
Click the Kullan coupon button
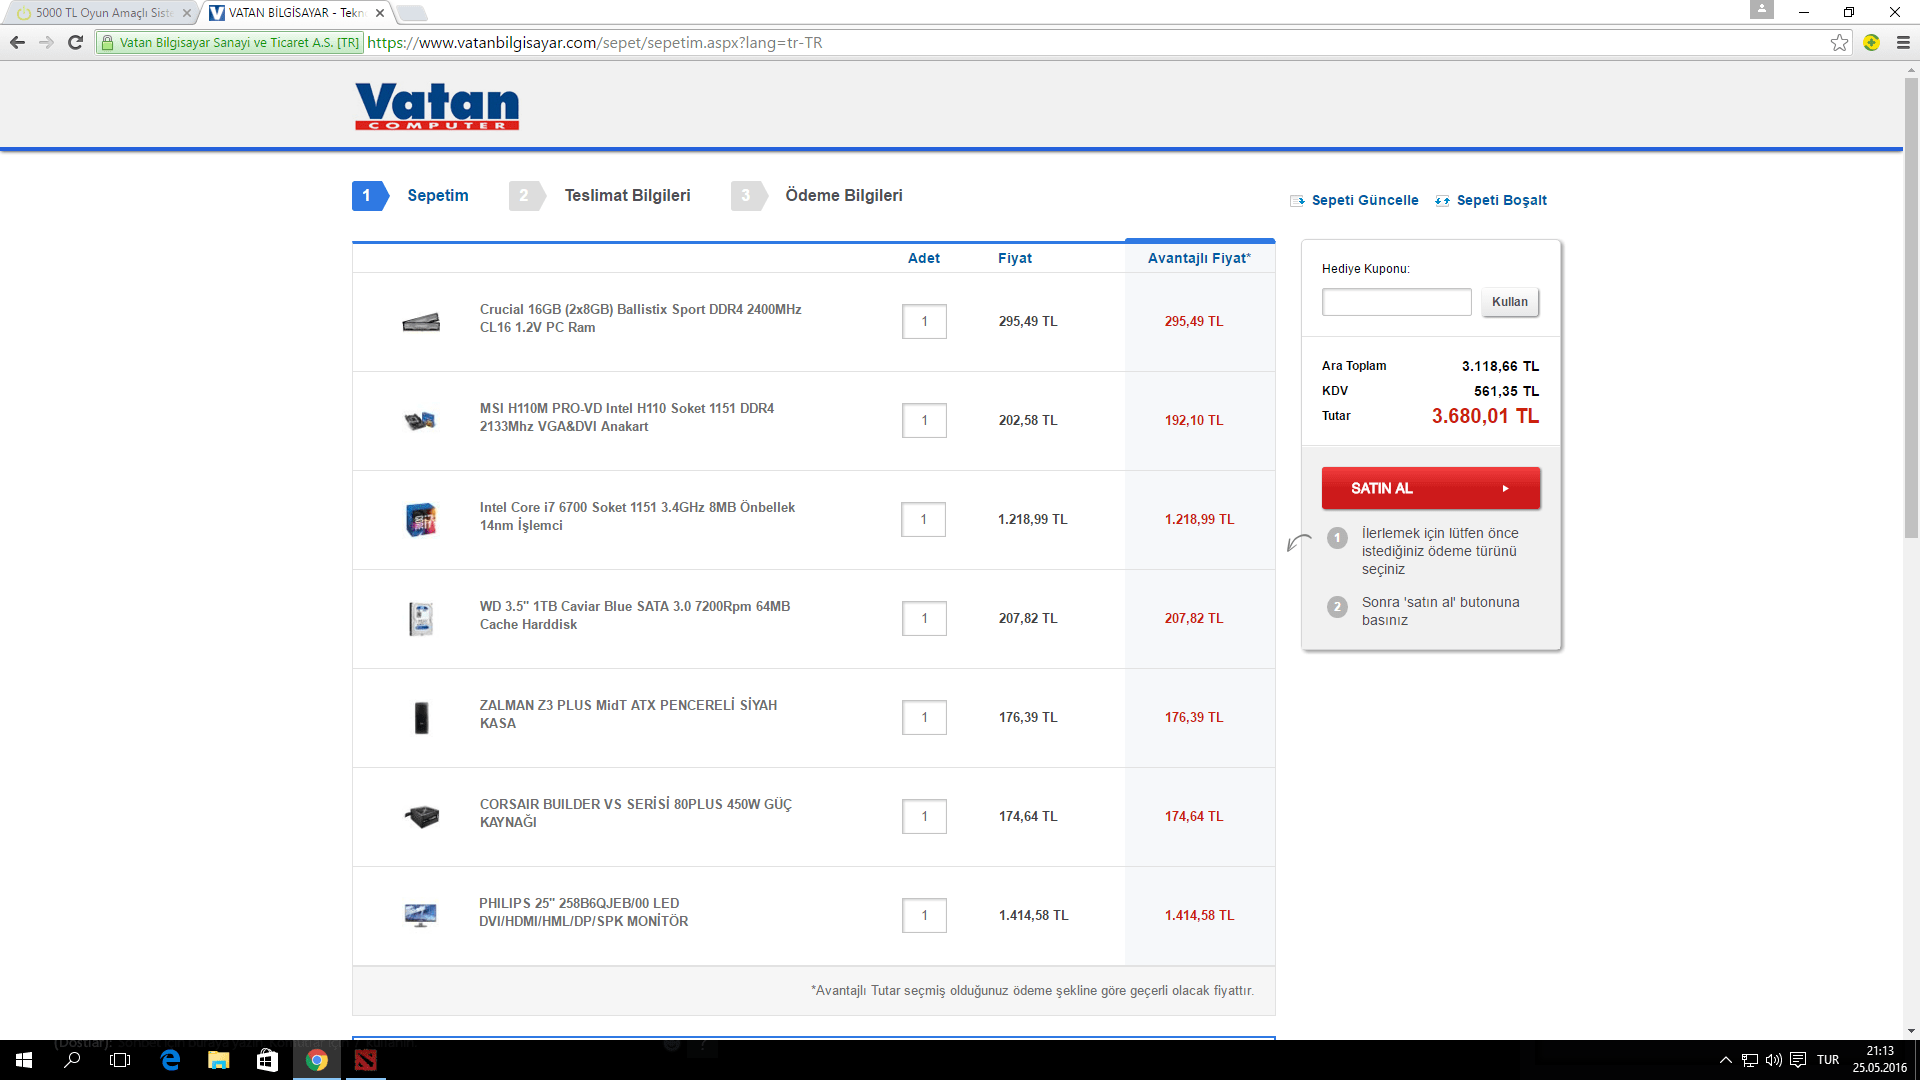click(x=1509, y=302)
